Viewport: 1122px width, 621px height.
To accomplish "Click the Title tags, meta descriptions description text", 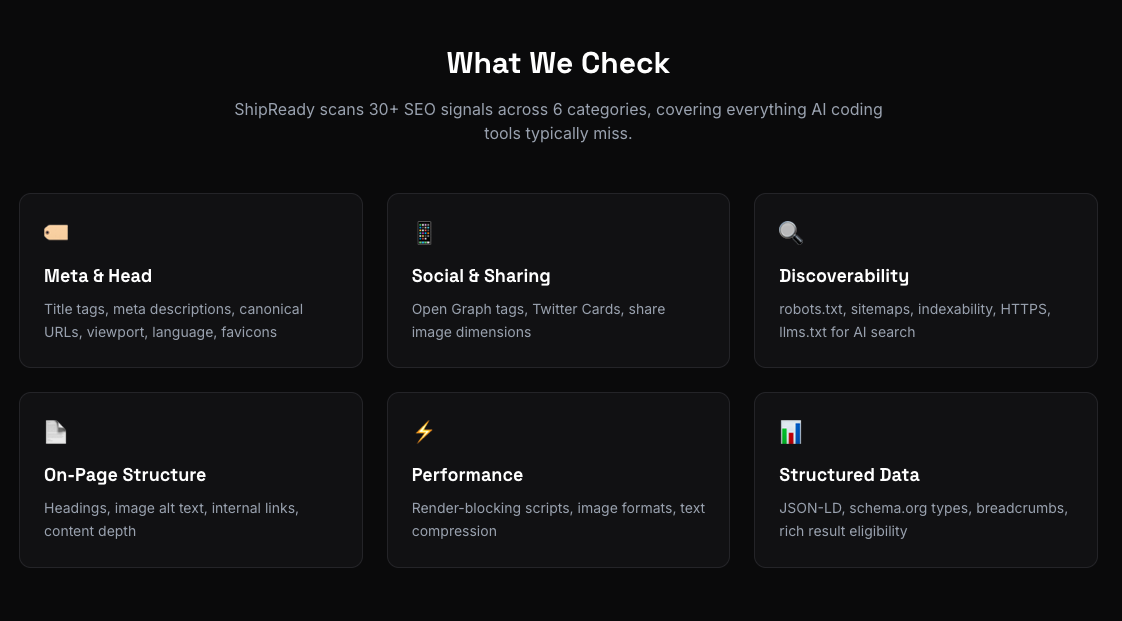I will pyautogui.click(x=173, y=320).
